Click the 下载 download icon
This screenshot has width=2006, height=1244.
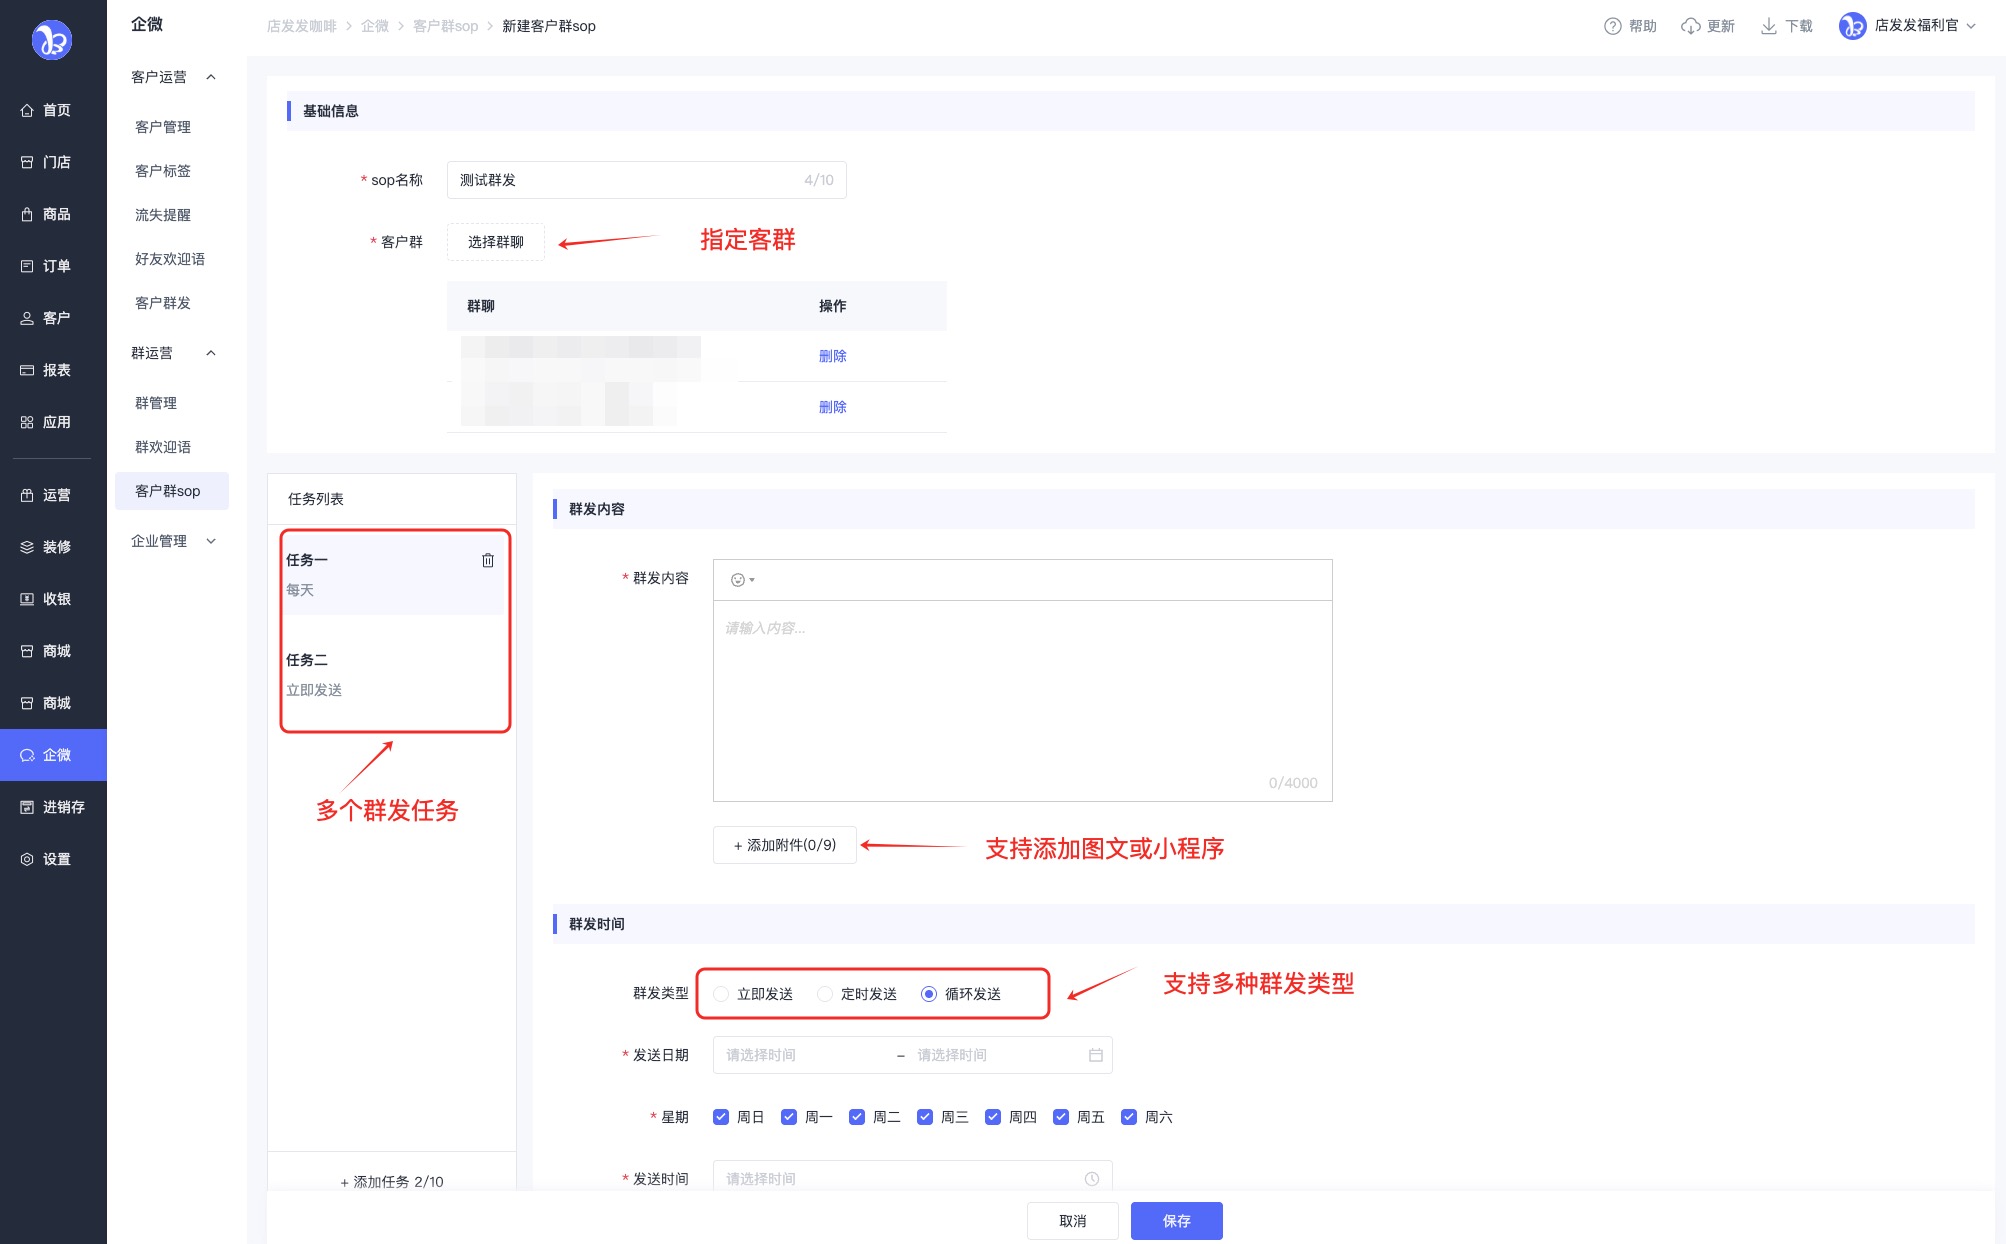coord(1768,26)
